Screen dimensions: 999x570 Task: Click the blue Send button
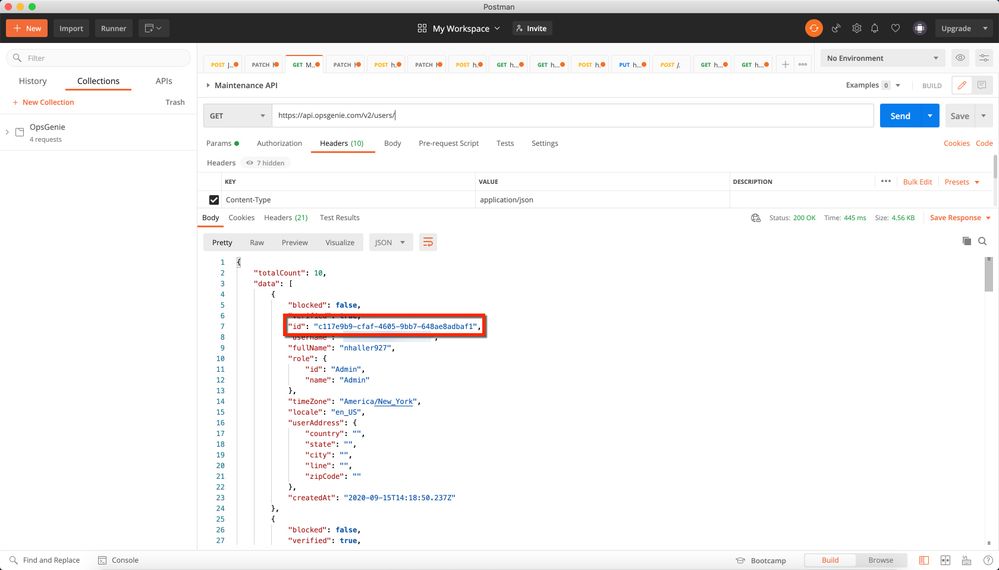[900, 116]
